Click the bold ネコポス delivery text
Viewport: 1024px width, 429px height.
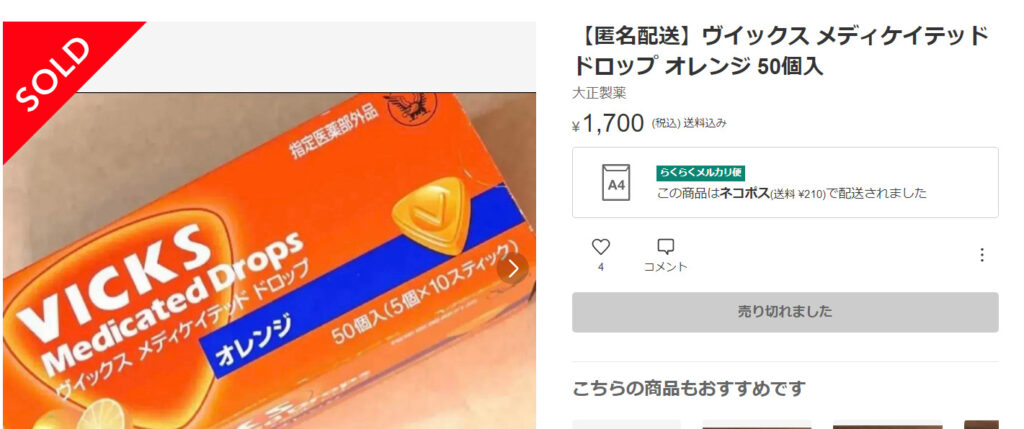coord(744,193)
